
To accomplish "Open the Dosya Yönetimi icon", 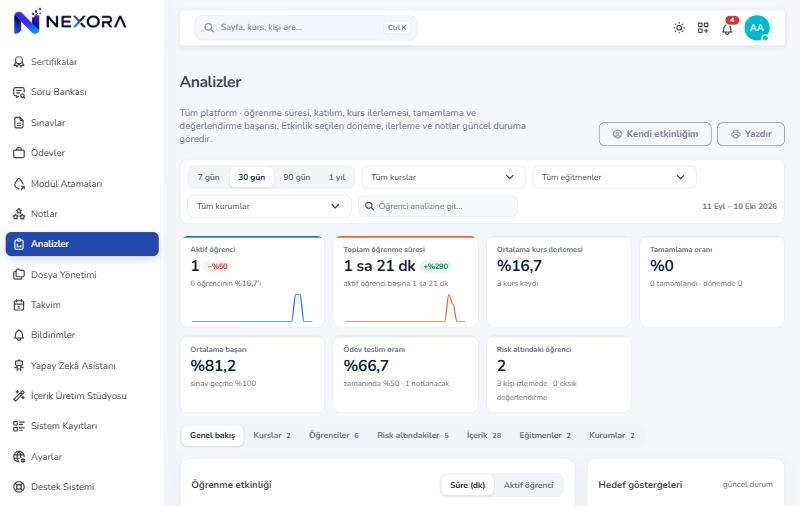I will [19, 274].
